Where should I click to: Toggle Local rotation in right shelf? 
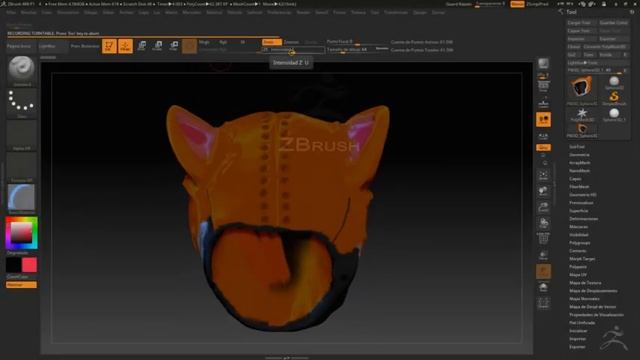pyautogui.click(x=543, y=120)
